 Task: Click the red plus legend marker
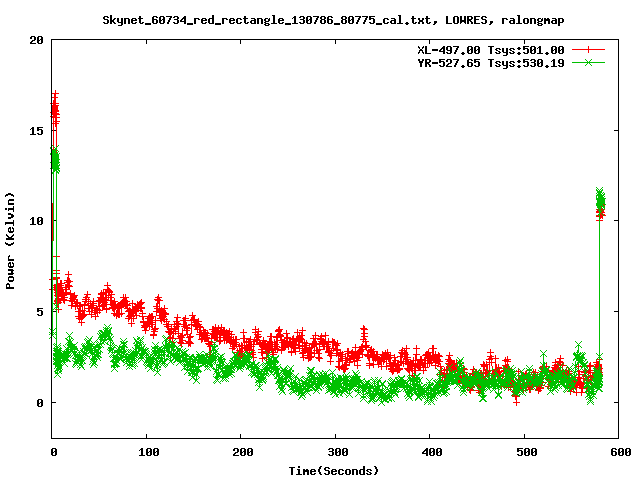(x=588, y=50)
